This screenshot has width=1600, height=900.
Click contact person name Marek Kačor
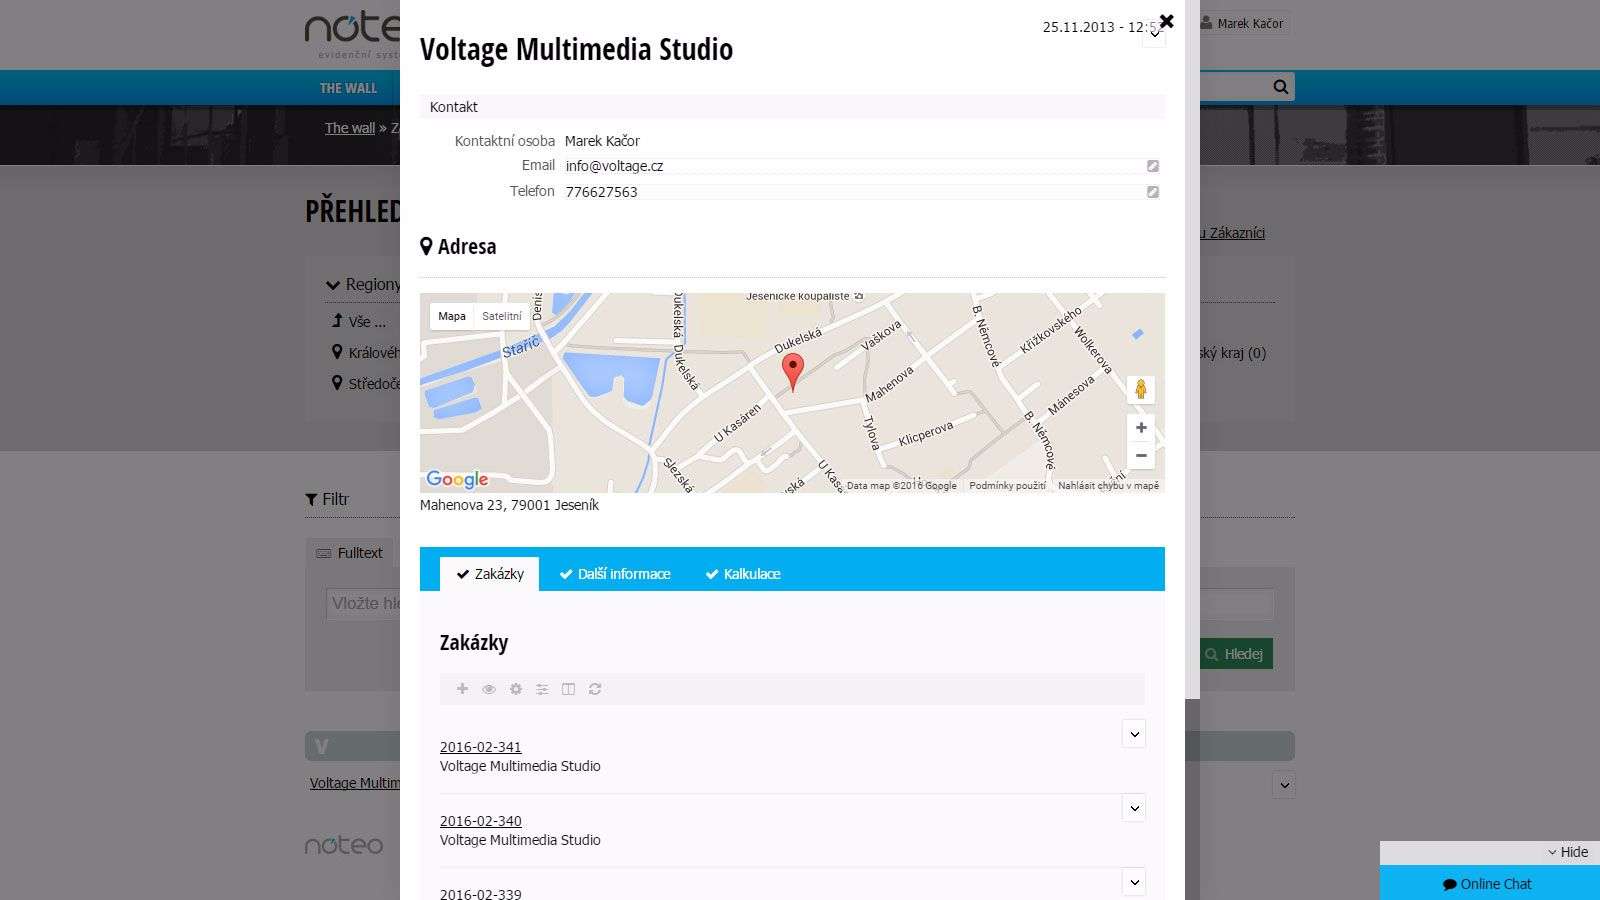[602, 141]
